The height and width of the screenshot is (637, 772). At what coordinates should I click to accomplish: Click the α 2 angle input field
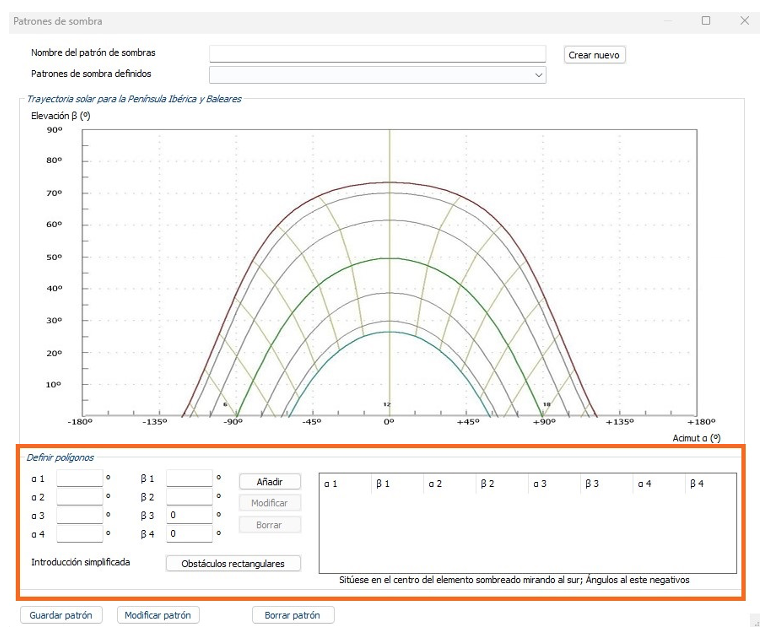click(x=80, y=497)
